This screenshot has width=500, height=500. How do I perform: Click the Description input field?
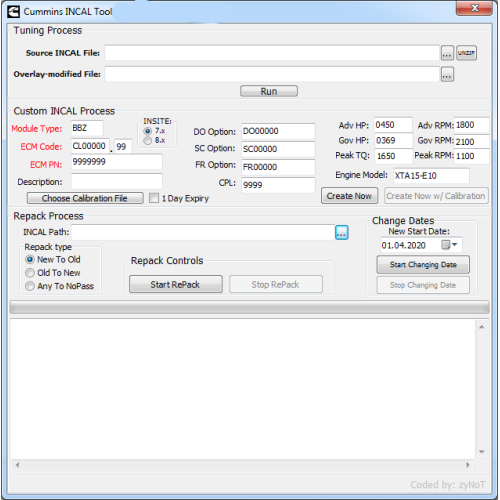(x=117, y=182)
